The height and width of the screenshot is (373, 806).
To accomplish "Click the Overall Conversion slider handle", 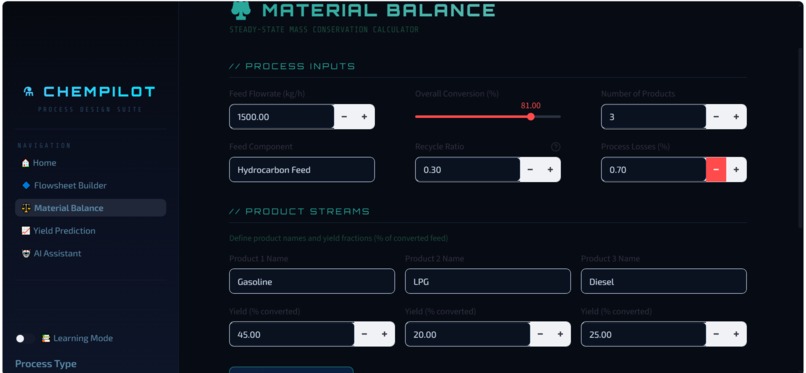I will [531, 117].
